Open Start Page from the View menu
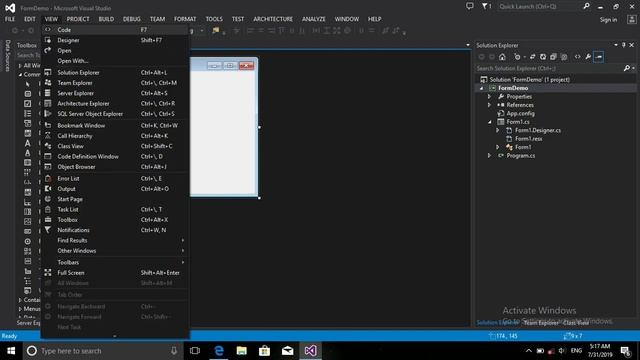The image size is (640, 360). [x=114, y=199]
